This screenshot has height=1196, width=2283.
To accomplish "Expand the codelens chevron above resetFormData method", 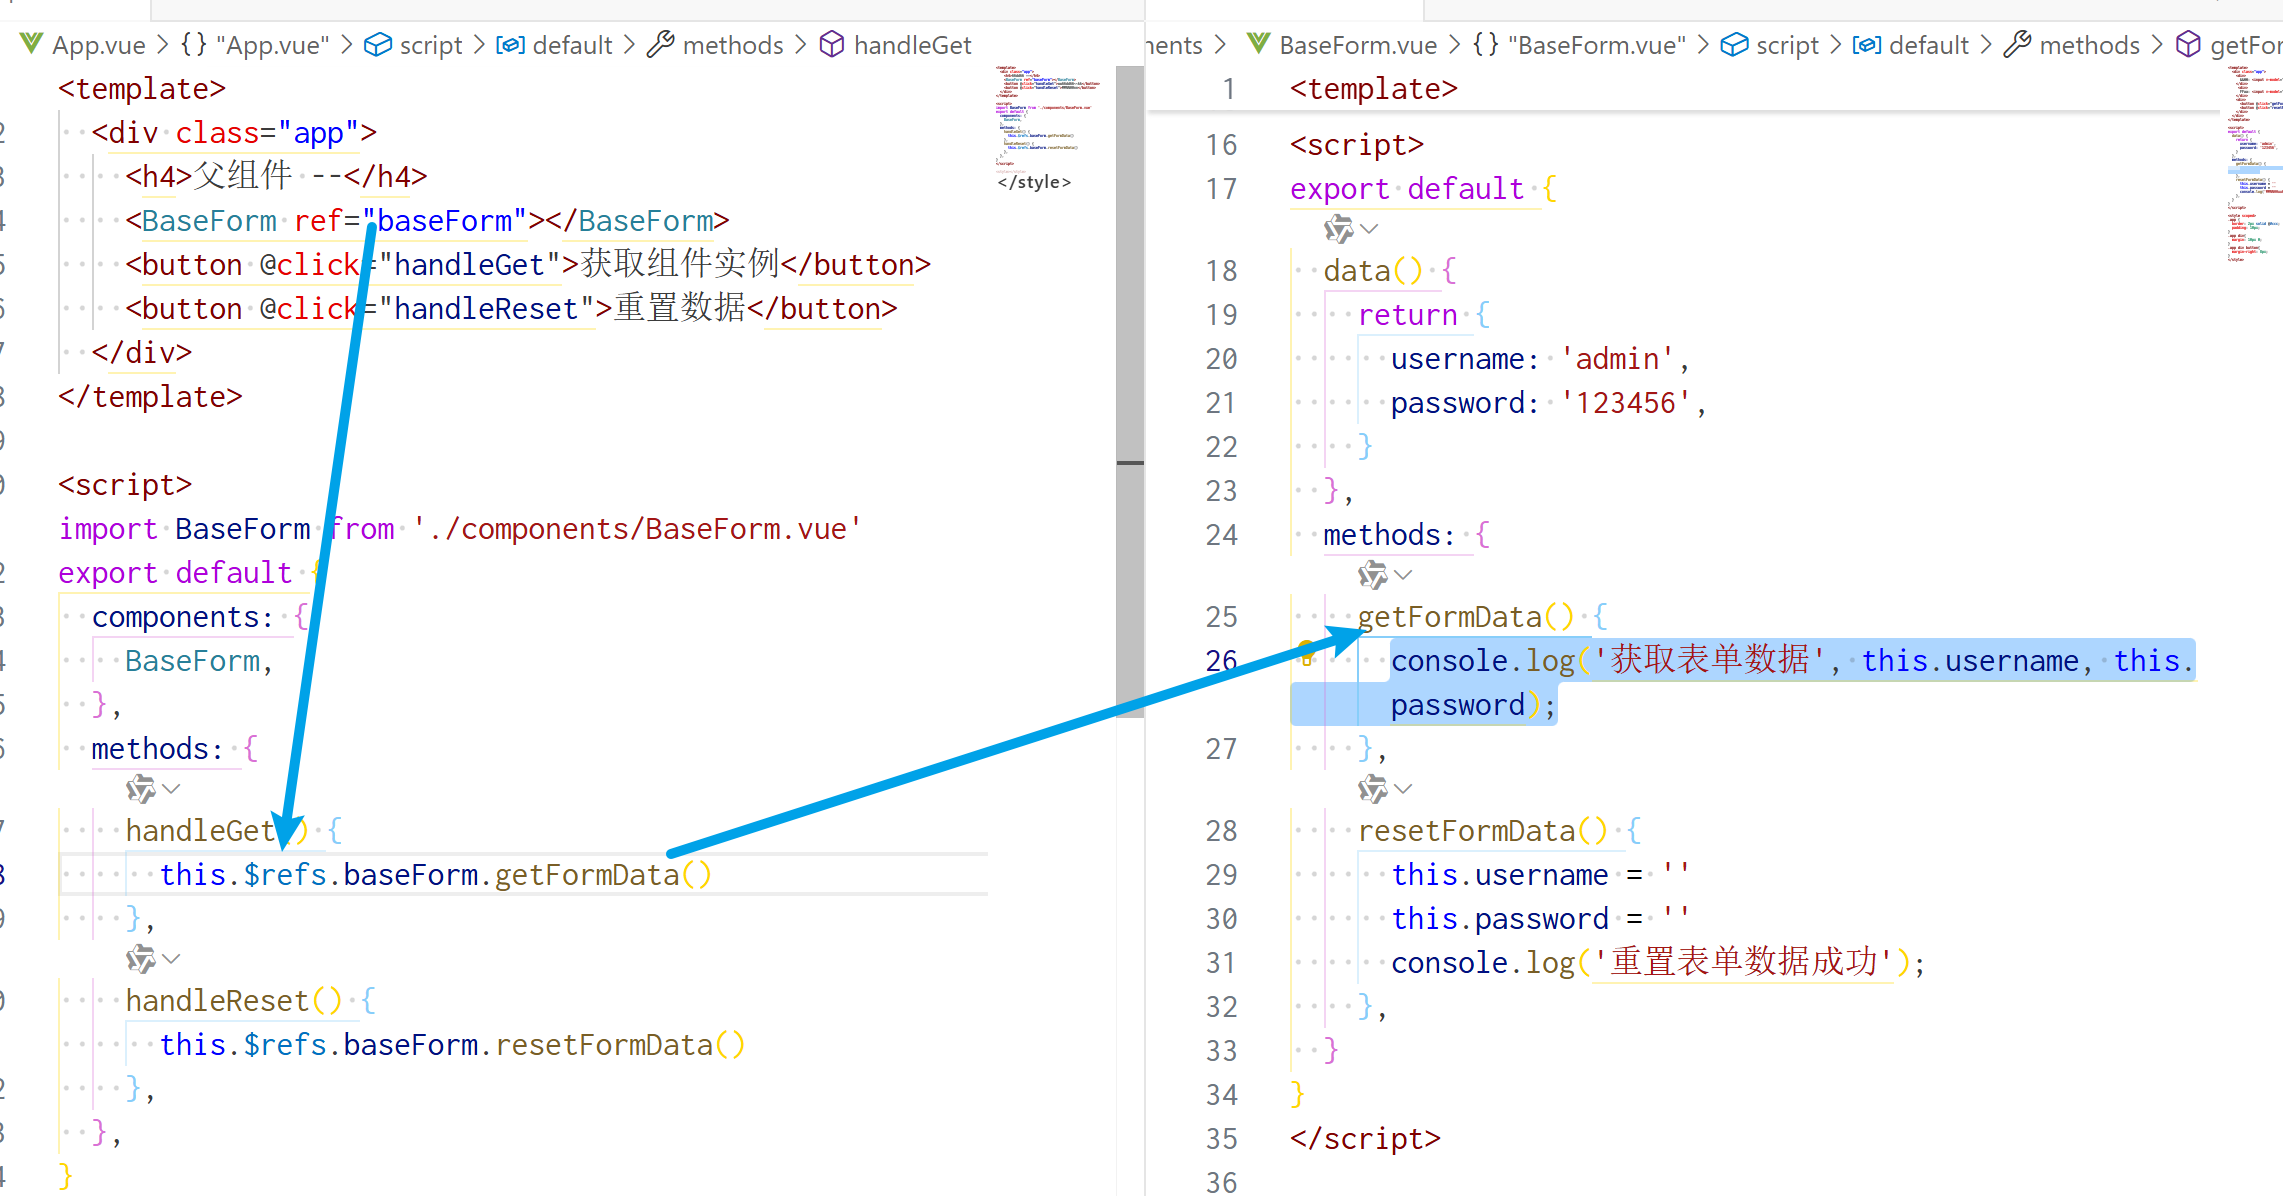I will tap(1404, 789).
